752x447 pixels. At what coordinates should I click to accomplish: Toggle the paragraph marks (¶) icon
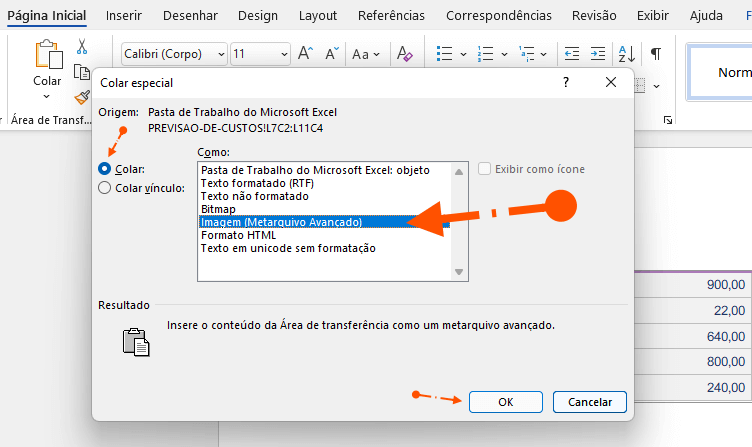[x=656, y=54]
